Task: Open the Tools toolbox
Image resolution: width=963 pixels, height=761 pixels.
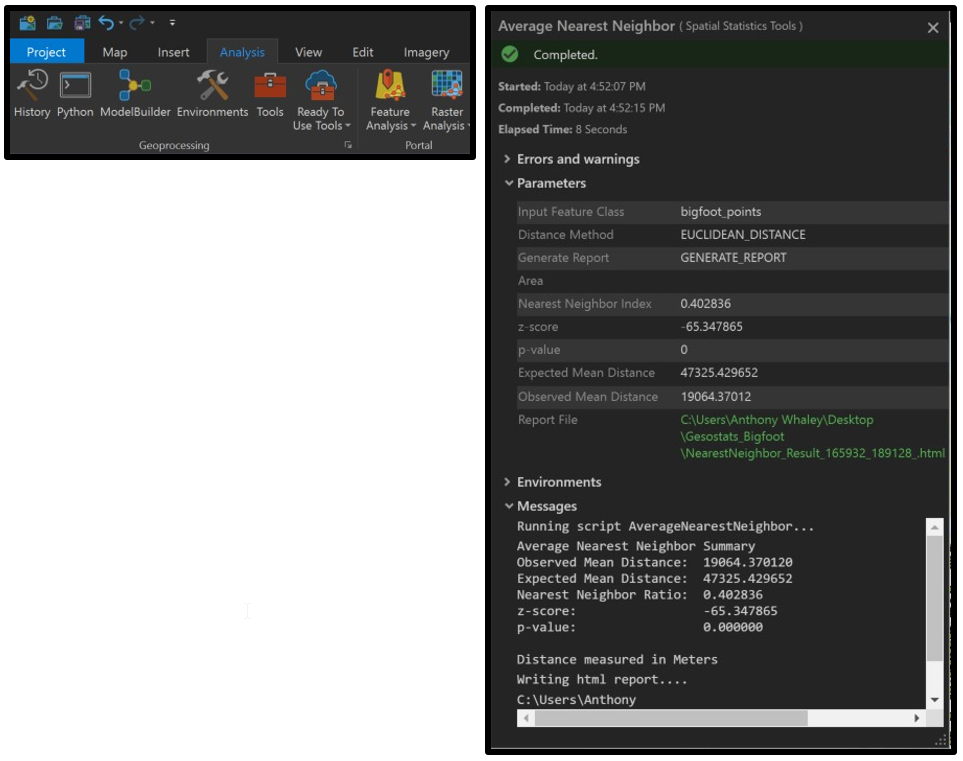Action: pyautogui.click(x=270, y=94)
